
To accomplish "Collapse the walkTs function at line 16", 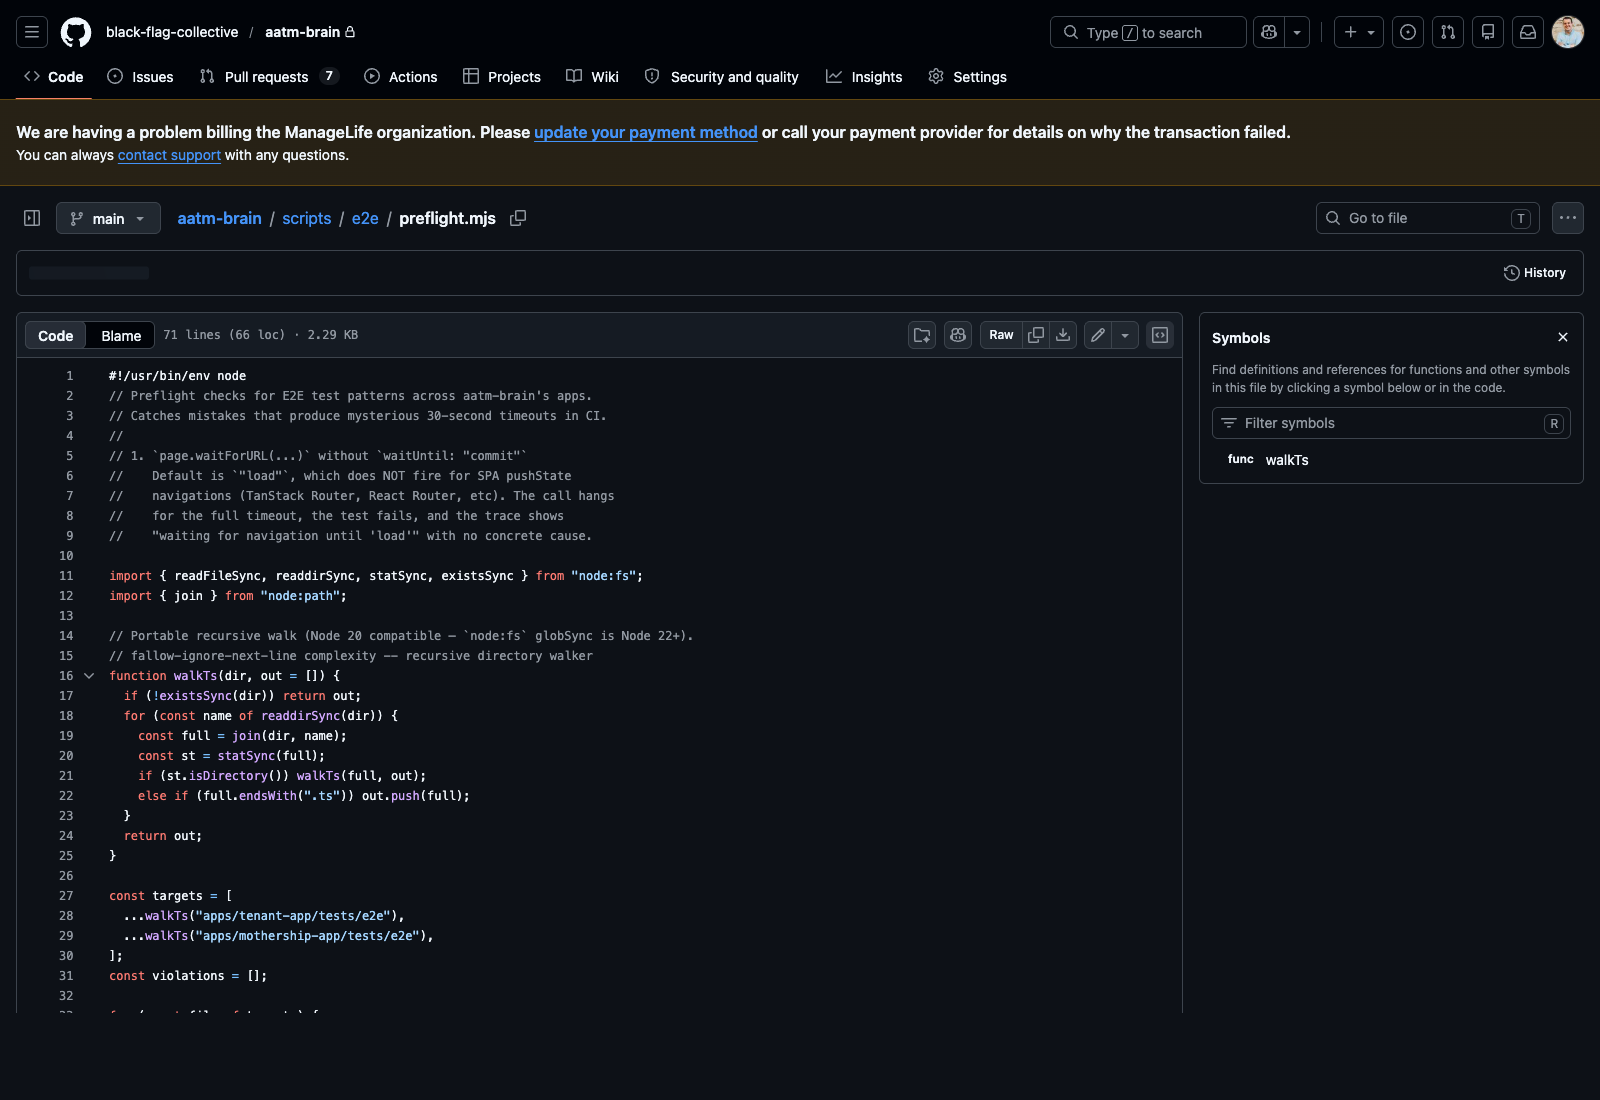I will pos(89,675).
